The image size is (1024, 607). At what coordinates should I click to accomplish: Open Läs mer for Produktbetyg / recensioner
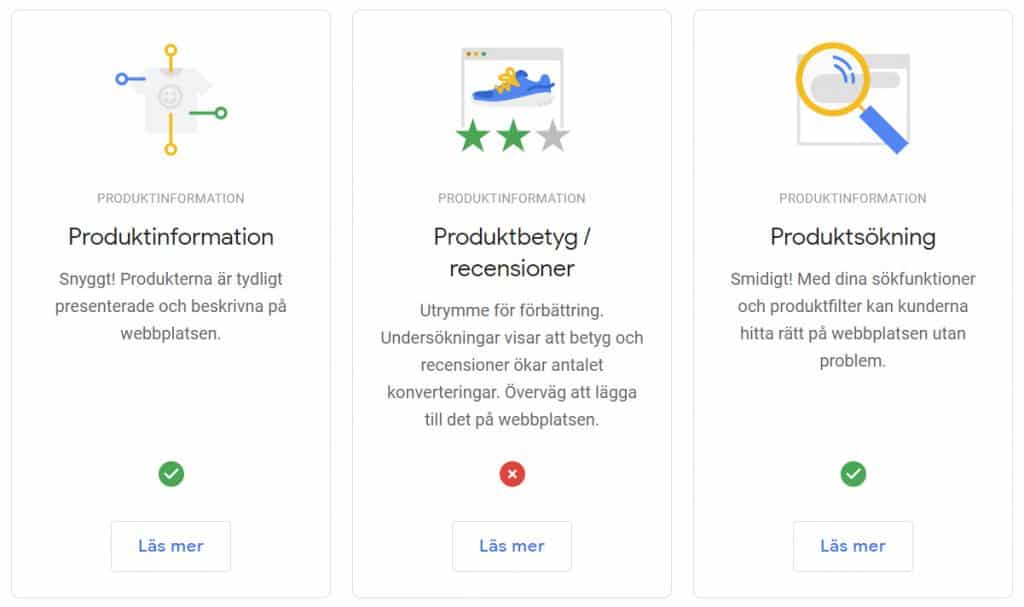pos(512,546)
